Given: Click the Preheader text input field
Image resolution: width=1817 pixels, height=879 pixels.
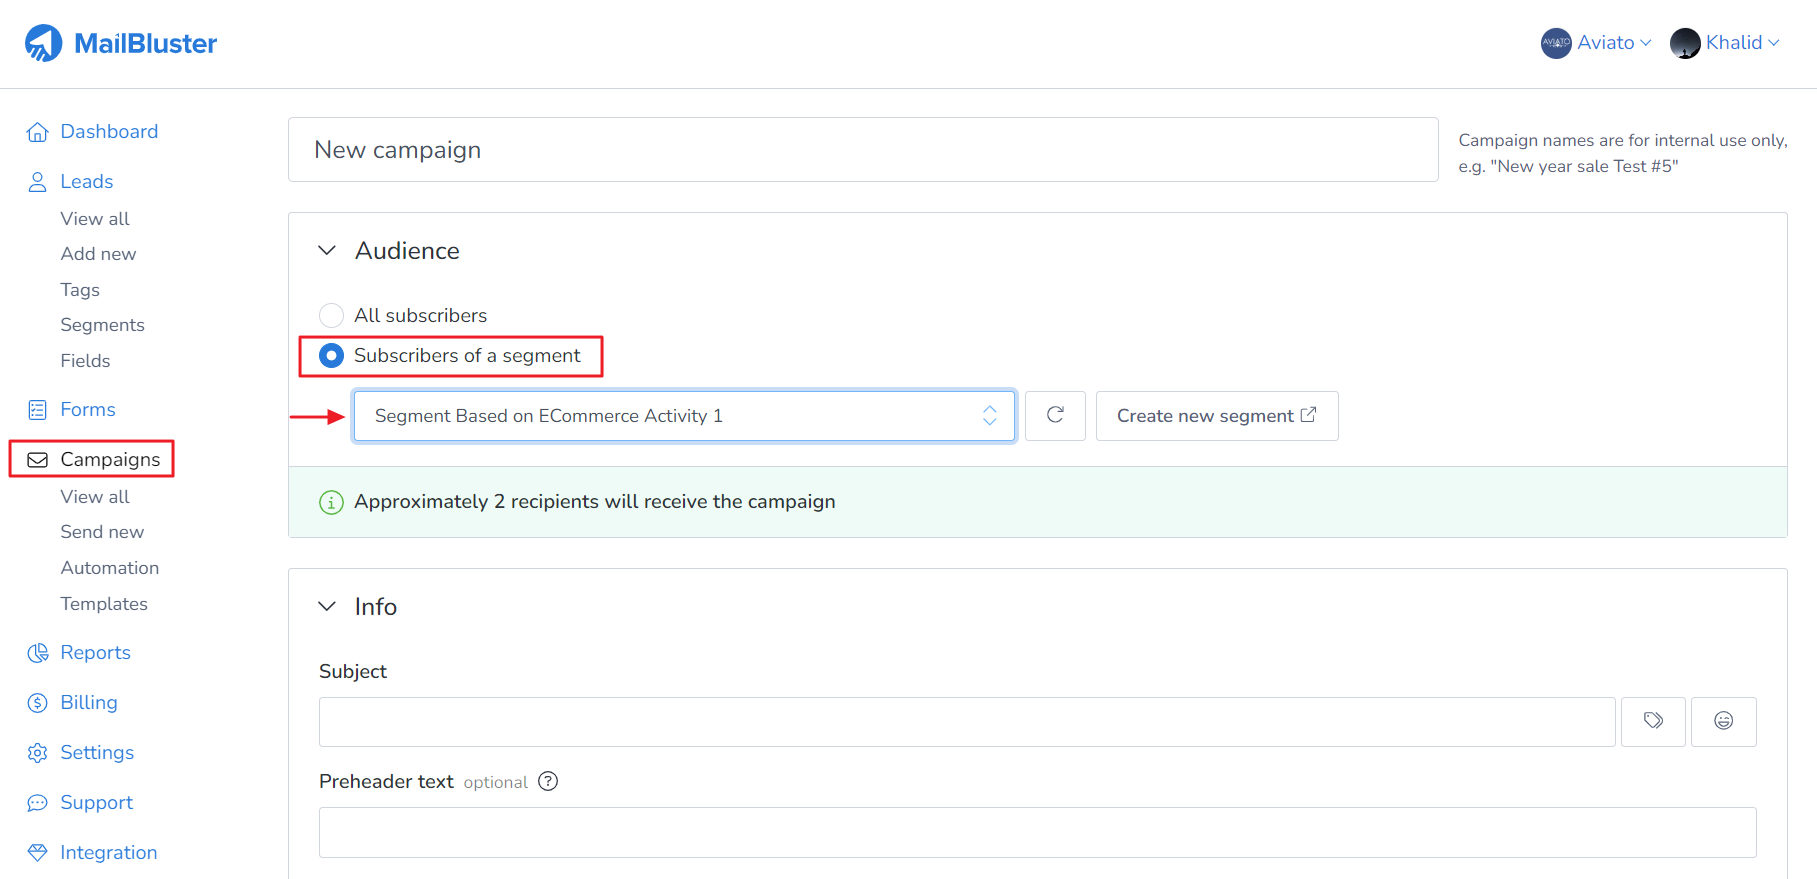Looking at the screenshot, I should click(x=1037, y=833).
